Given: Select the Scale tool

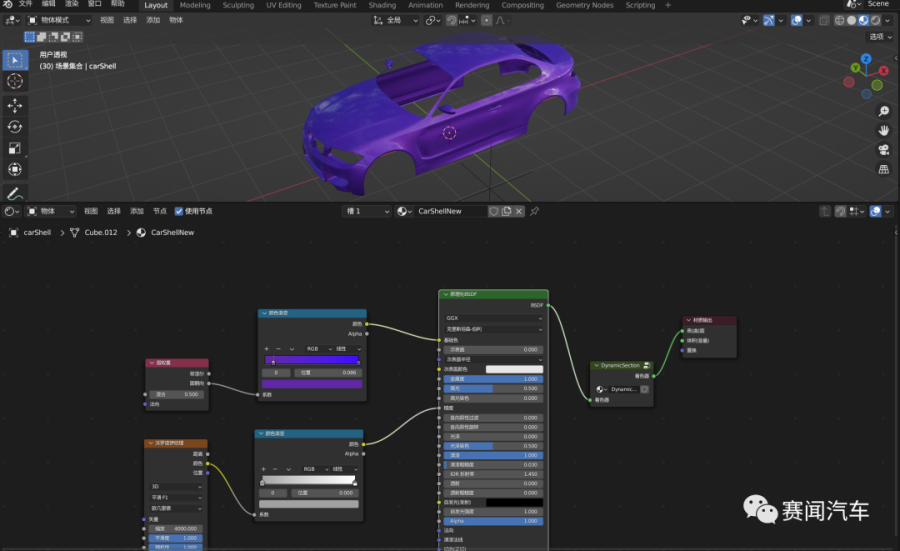Looking at the screenshot, I should 15,148.
